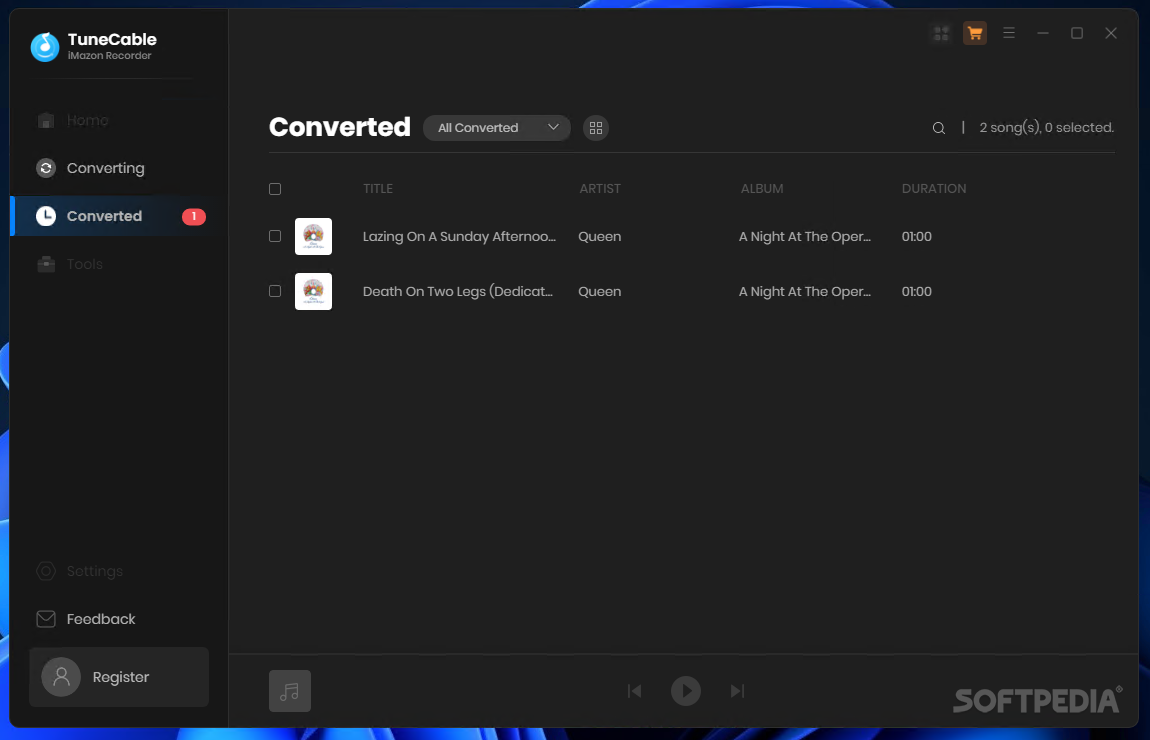Click the user avatar icon

click(61, 676)
